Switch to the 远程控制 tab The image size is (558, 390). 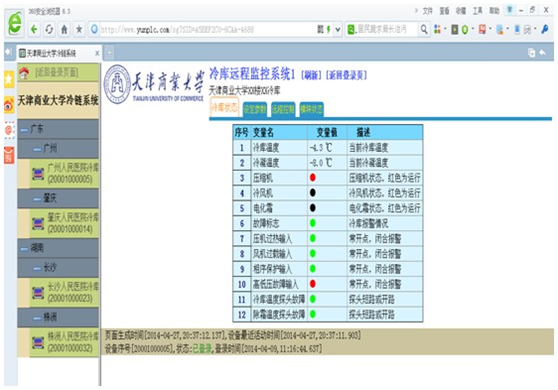pyautogui.click(x=283, y=109)
